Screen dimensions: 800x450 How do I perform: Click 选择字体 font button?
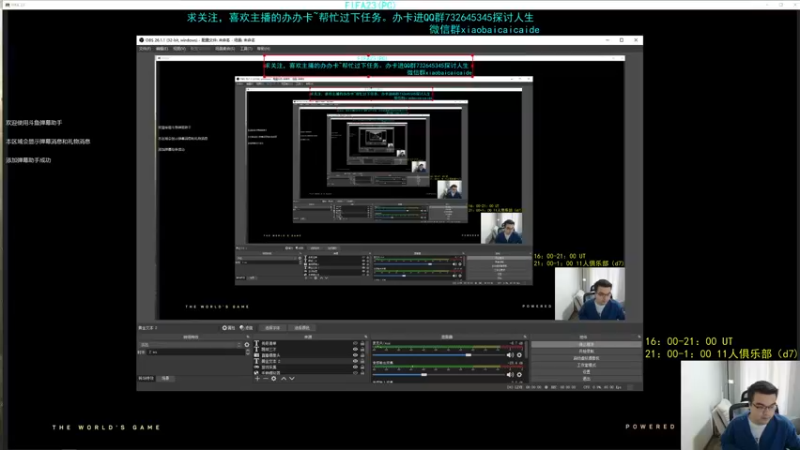272,328
